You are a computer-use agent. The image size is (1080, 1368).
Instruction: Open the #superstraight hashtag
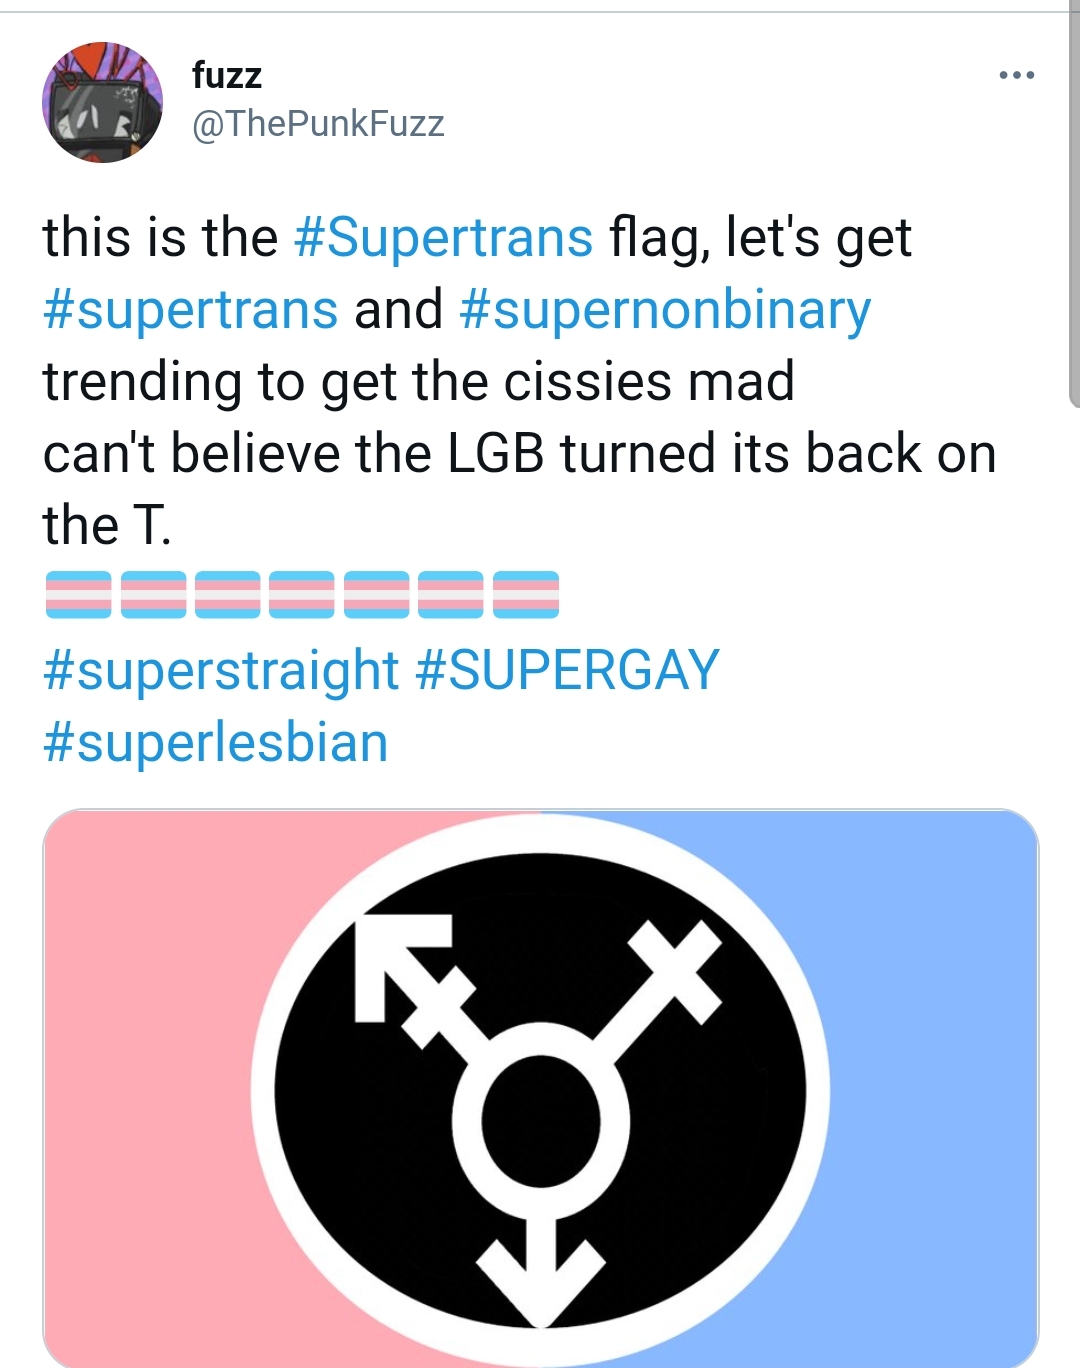tap(221, 670)
